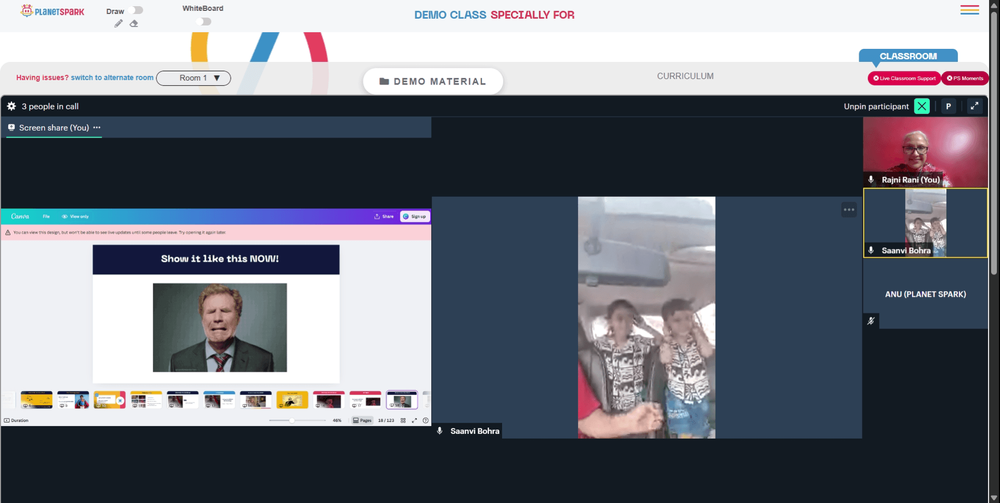Screen dimensions: 1000x503
Task: Click Live Classroom Support button
Action: coord(904,78)
